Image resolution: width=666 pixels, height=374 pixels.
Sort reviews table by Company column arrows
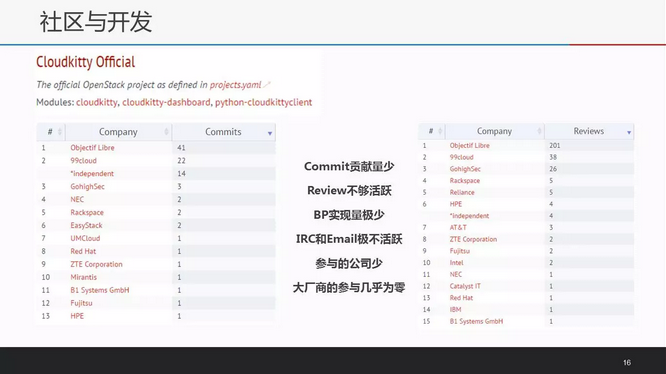pyautogui.click(x=539, y=131)
